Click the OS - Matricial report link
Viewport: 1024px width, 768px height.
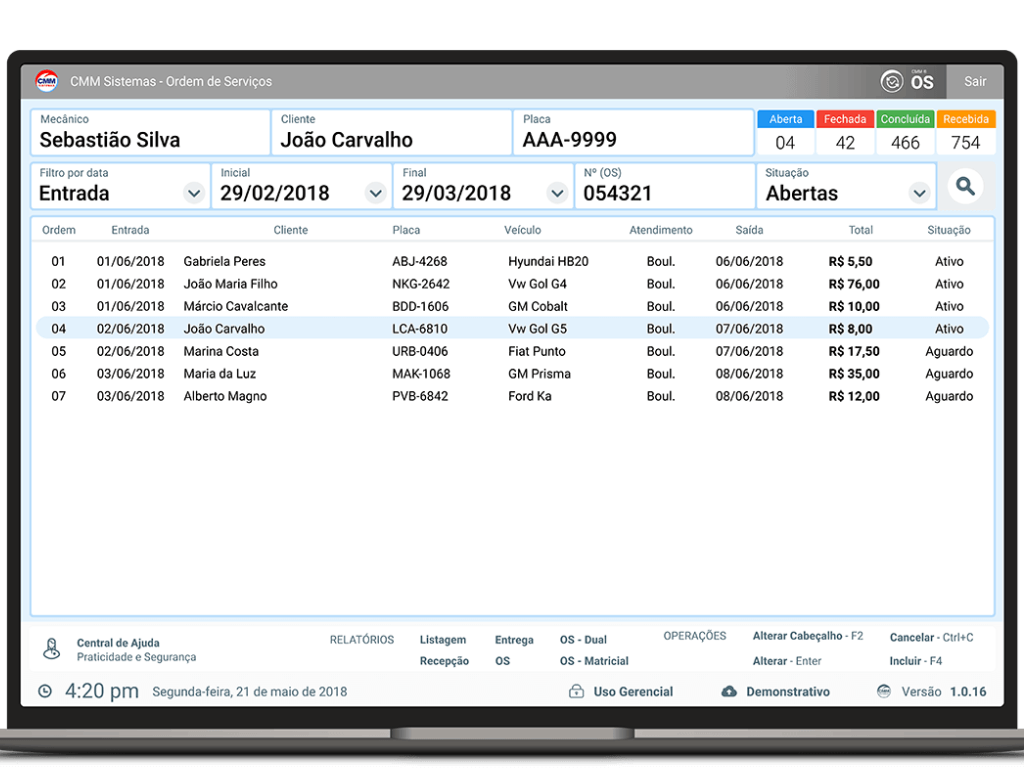594,661
